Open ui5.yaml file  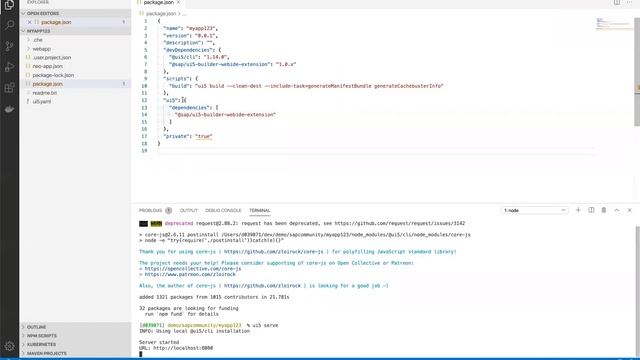click(42, 102)
